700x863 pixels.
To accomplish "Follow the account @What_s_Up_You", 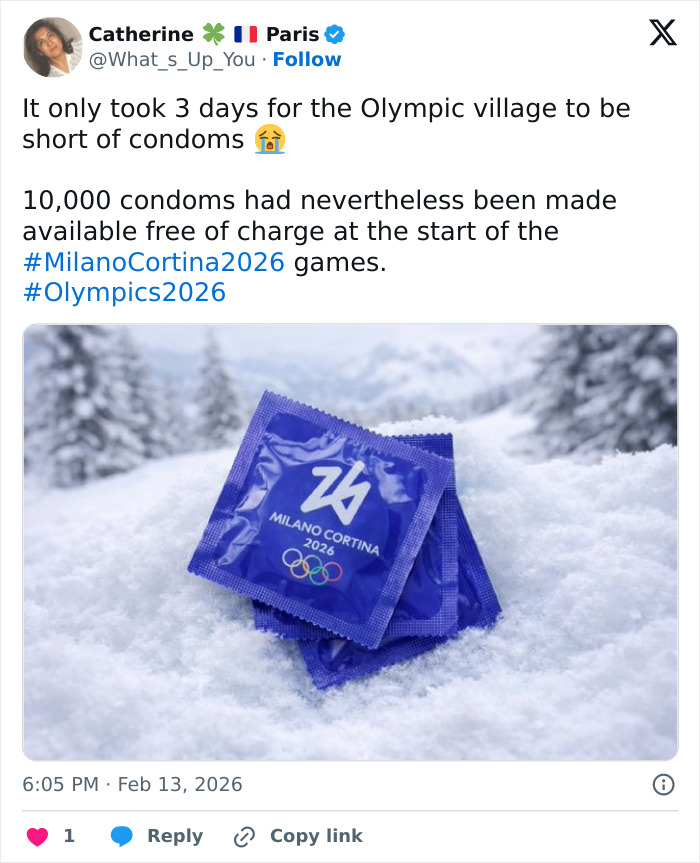I will coord(307,59).
